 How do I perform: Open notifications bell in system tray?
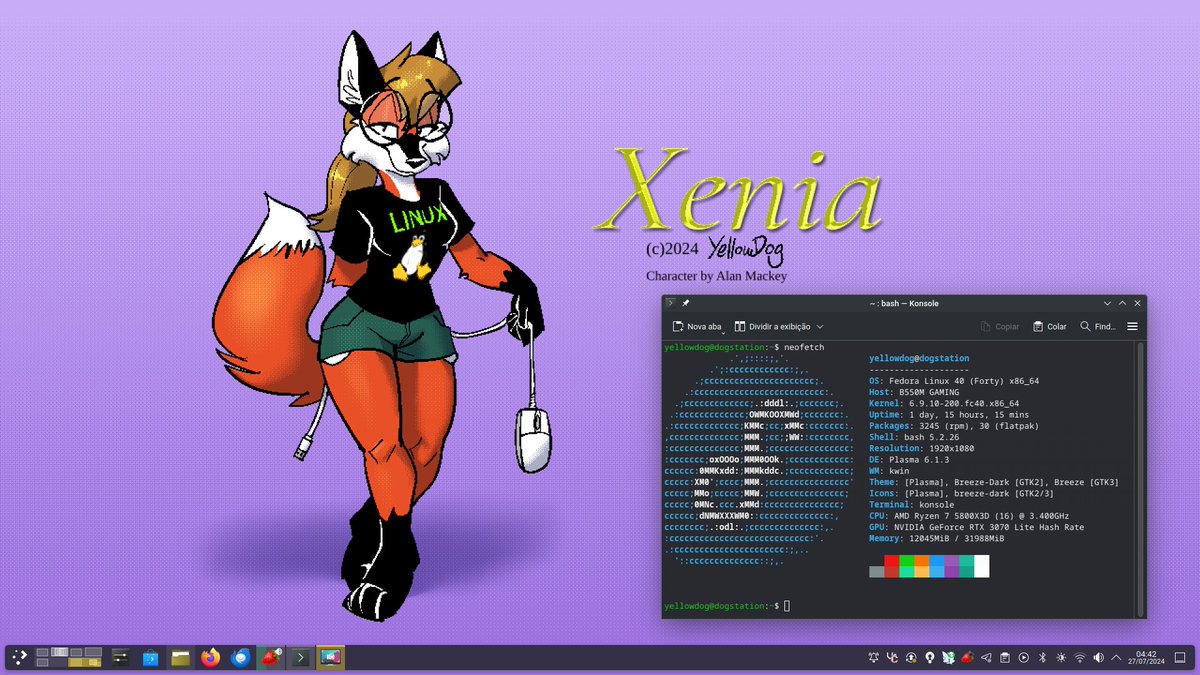coord(874,657)
